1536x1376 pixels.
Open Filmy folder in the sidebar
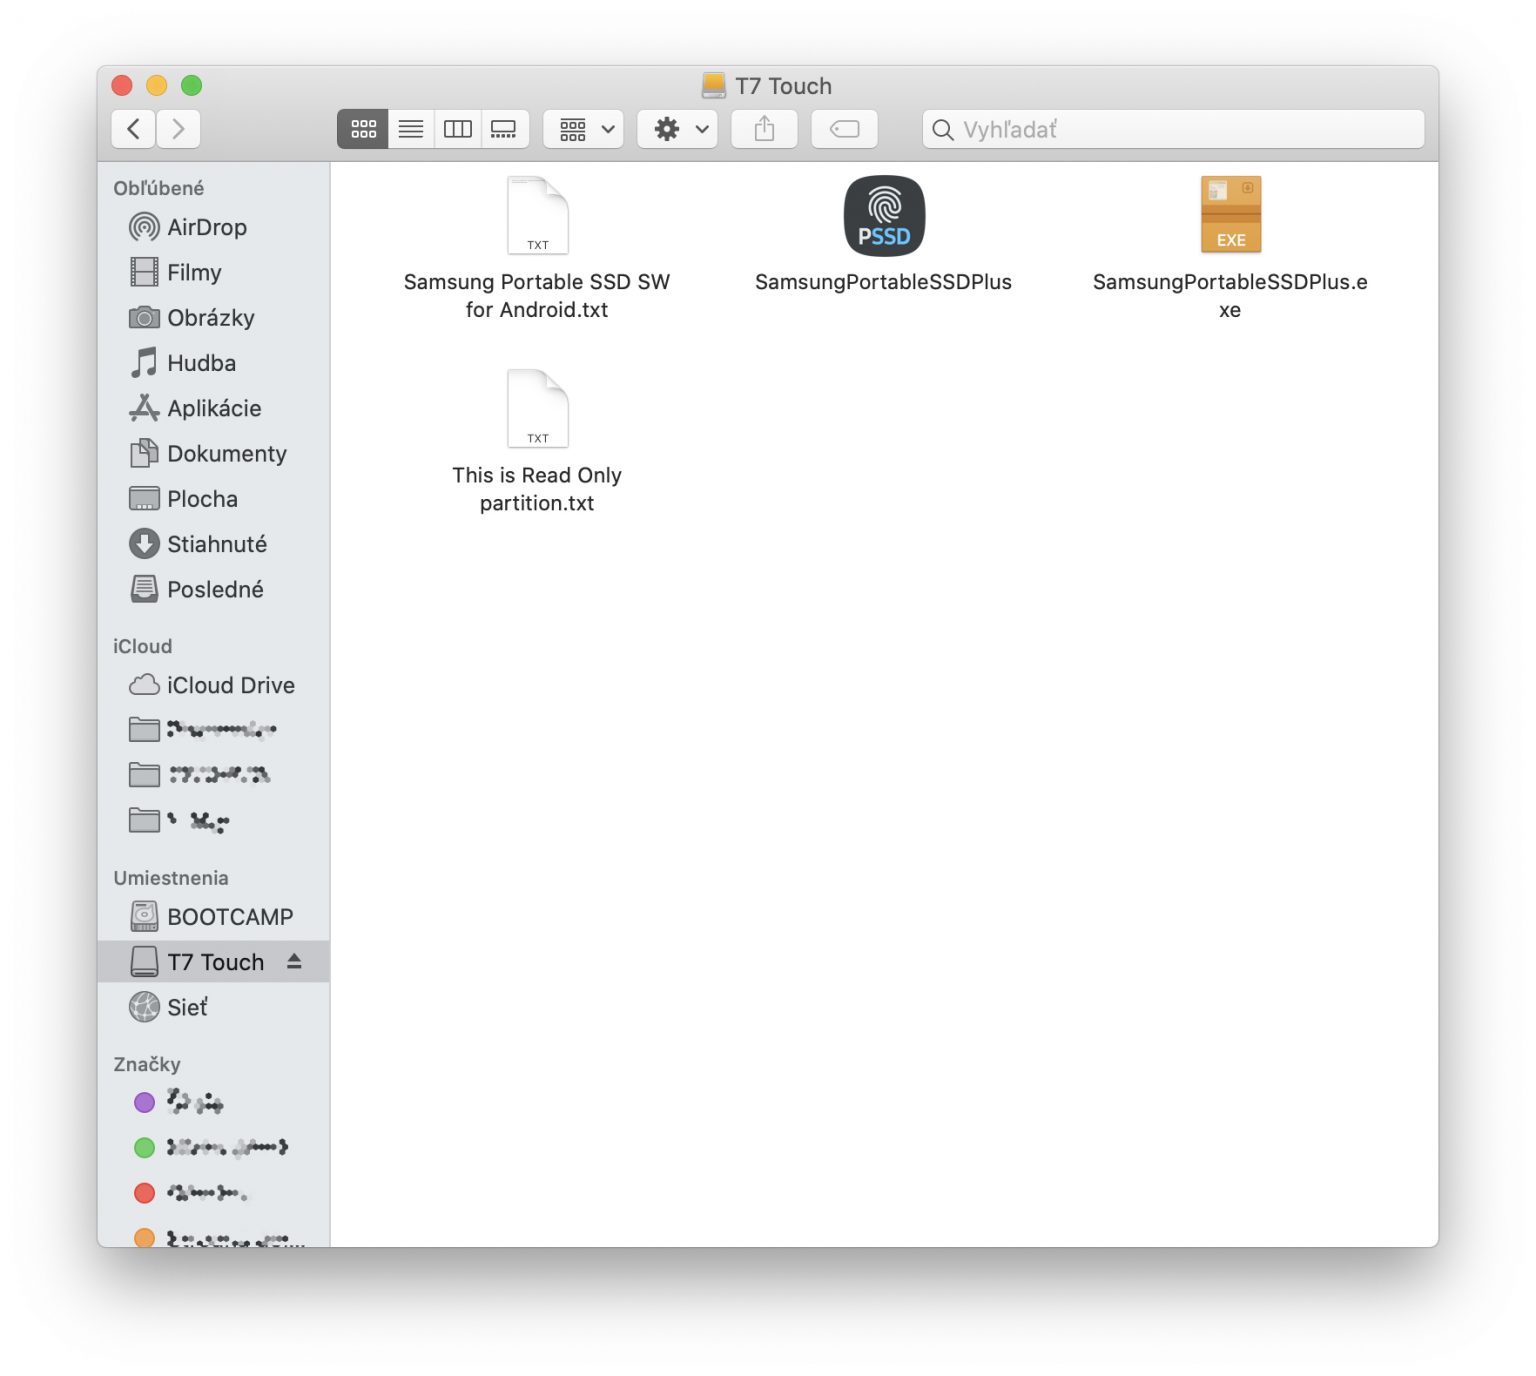(x=213, y=272)
